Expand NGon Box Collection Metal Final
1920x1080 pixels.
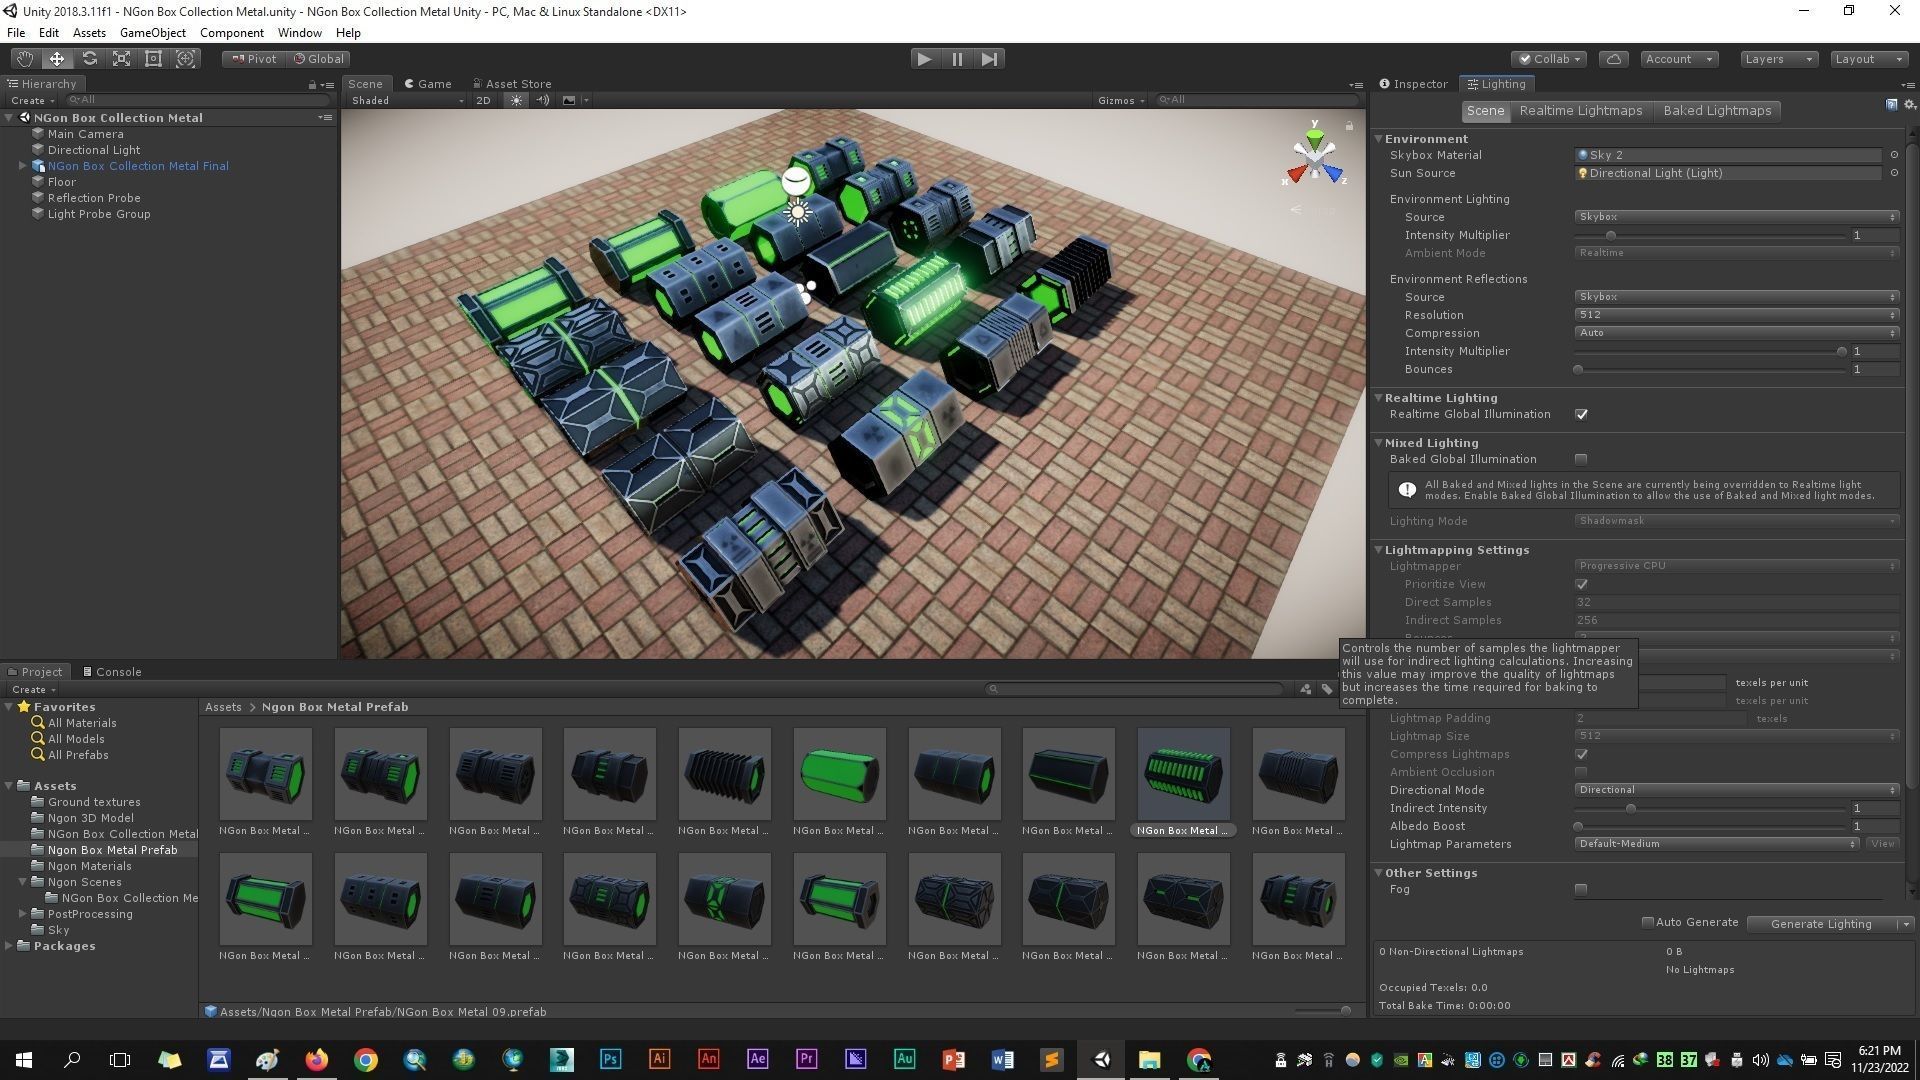coord(22,166)
